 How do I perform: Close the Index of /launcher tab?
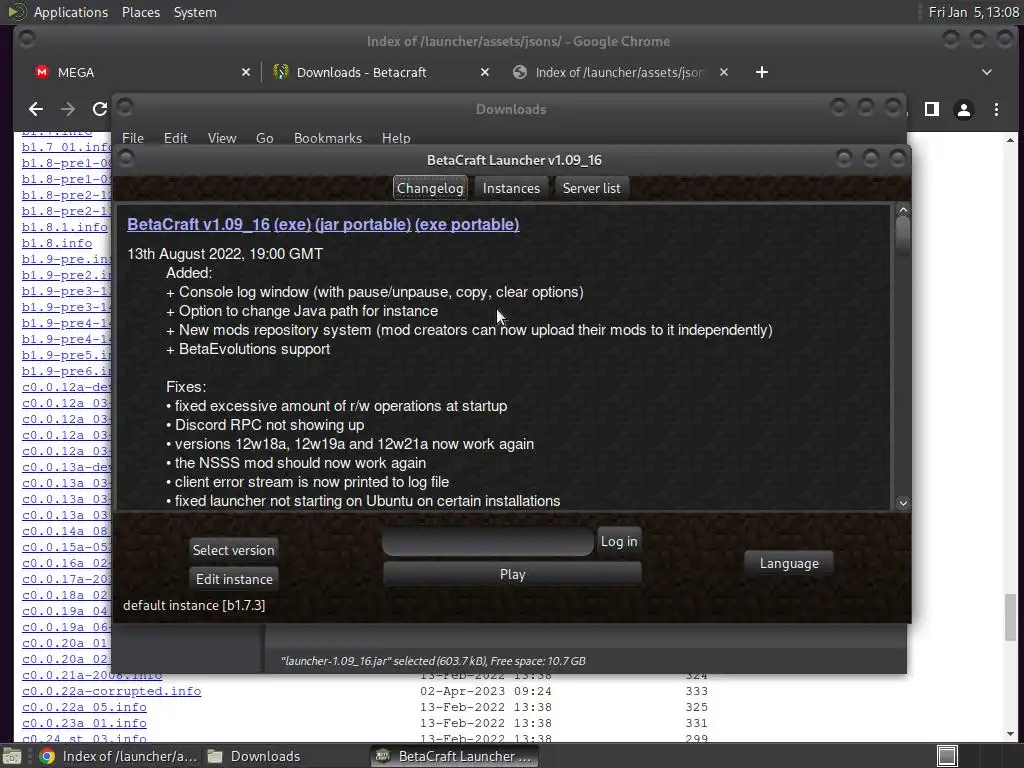click(x=724, y=72)
